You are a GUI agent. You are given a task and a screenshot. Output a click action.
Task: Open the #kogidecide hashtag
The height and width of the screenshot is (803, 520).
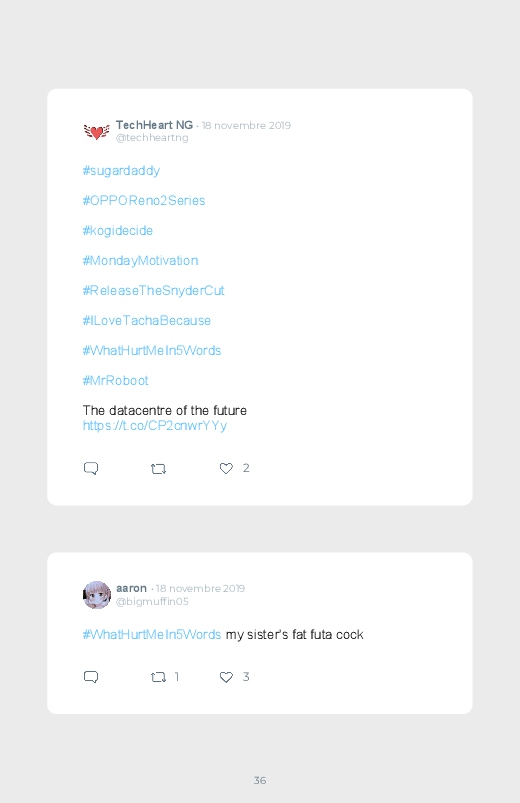[118, 230]
